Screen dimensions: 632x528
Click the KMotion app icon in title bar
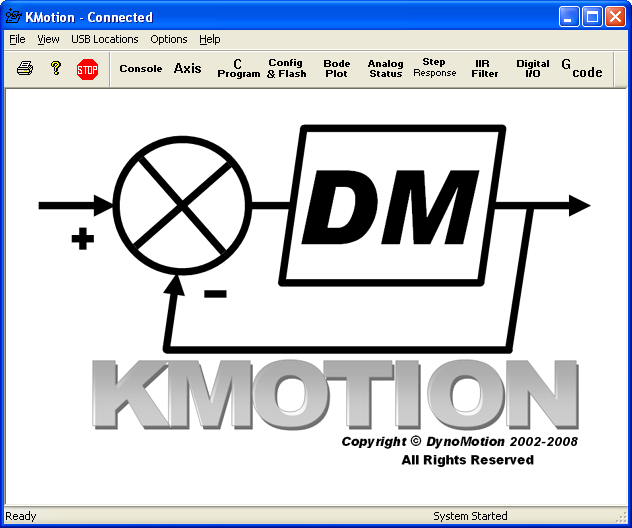click(x=13, y=16)
